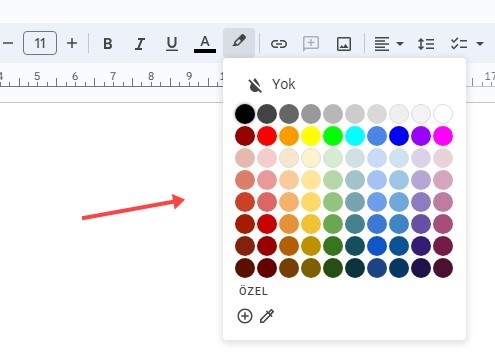The image size is (495, 361).
Task: Select the orange swatch
Action: click(x=289, y=136)
